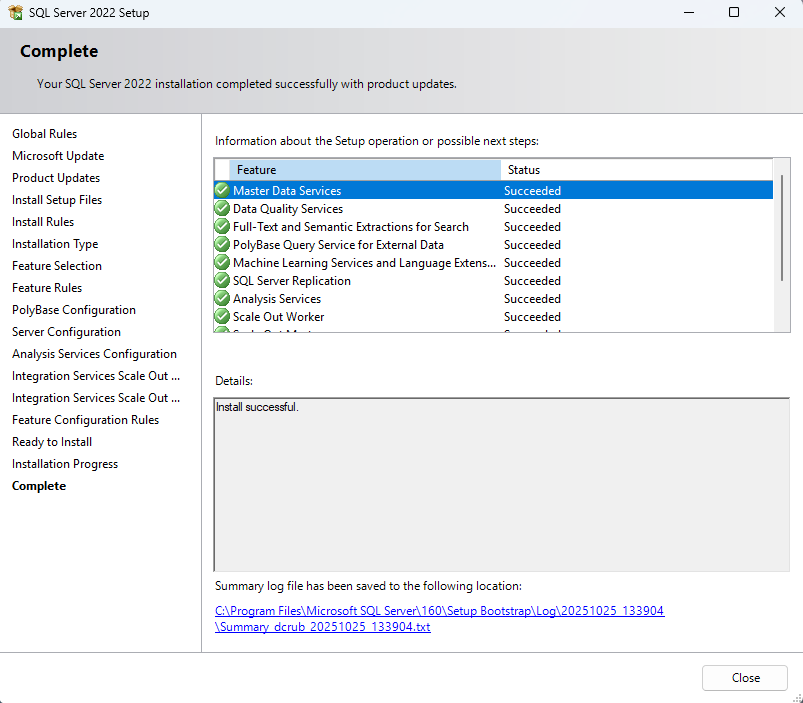Image resolution: width=803 pixels, height=703 pixels.
Task: Click the Ready to Install step
Action: pyautogui.click(x=52, y=442)
